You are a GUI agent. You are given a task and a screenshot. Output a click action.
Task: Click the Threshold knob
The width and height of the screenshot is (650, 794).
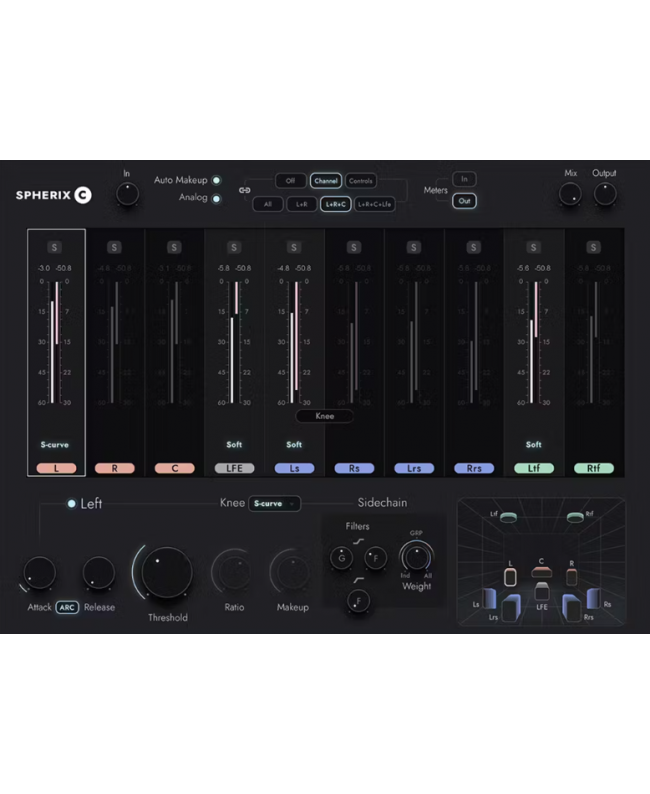[x=167, y=572]
